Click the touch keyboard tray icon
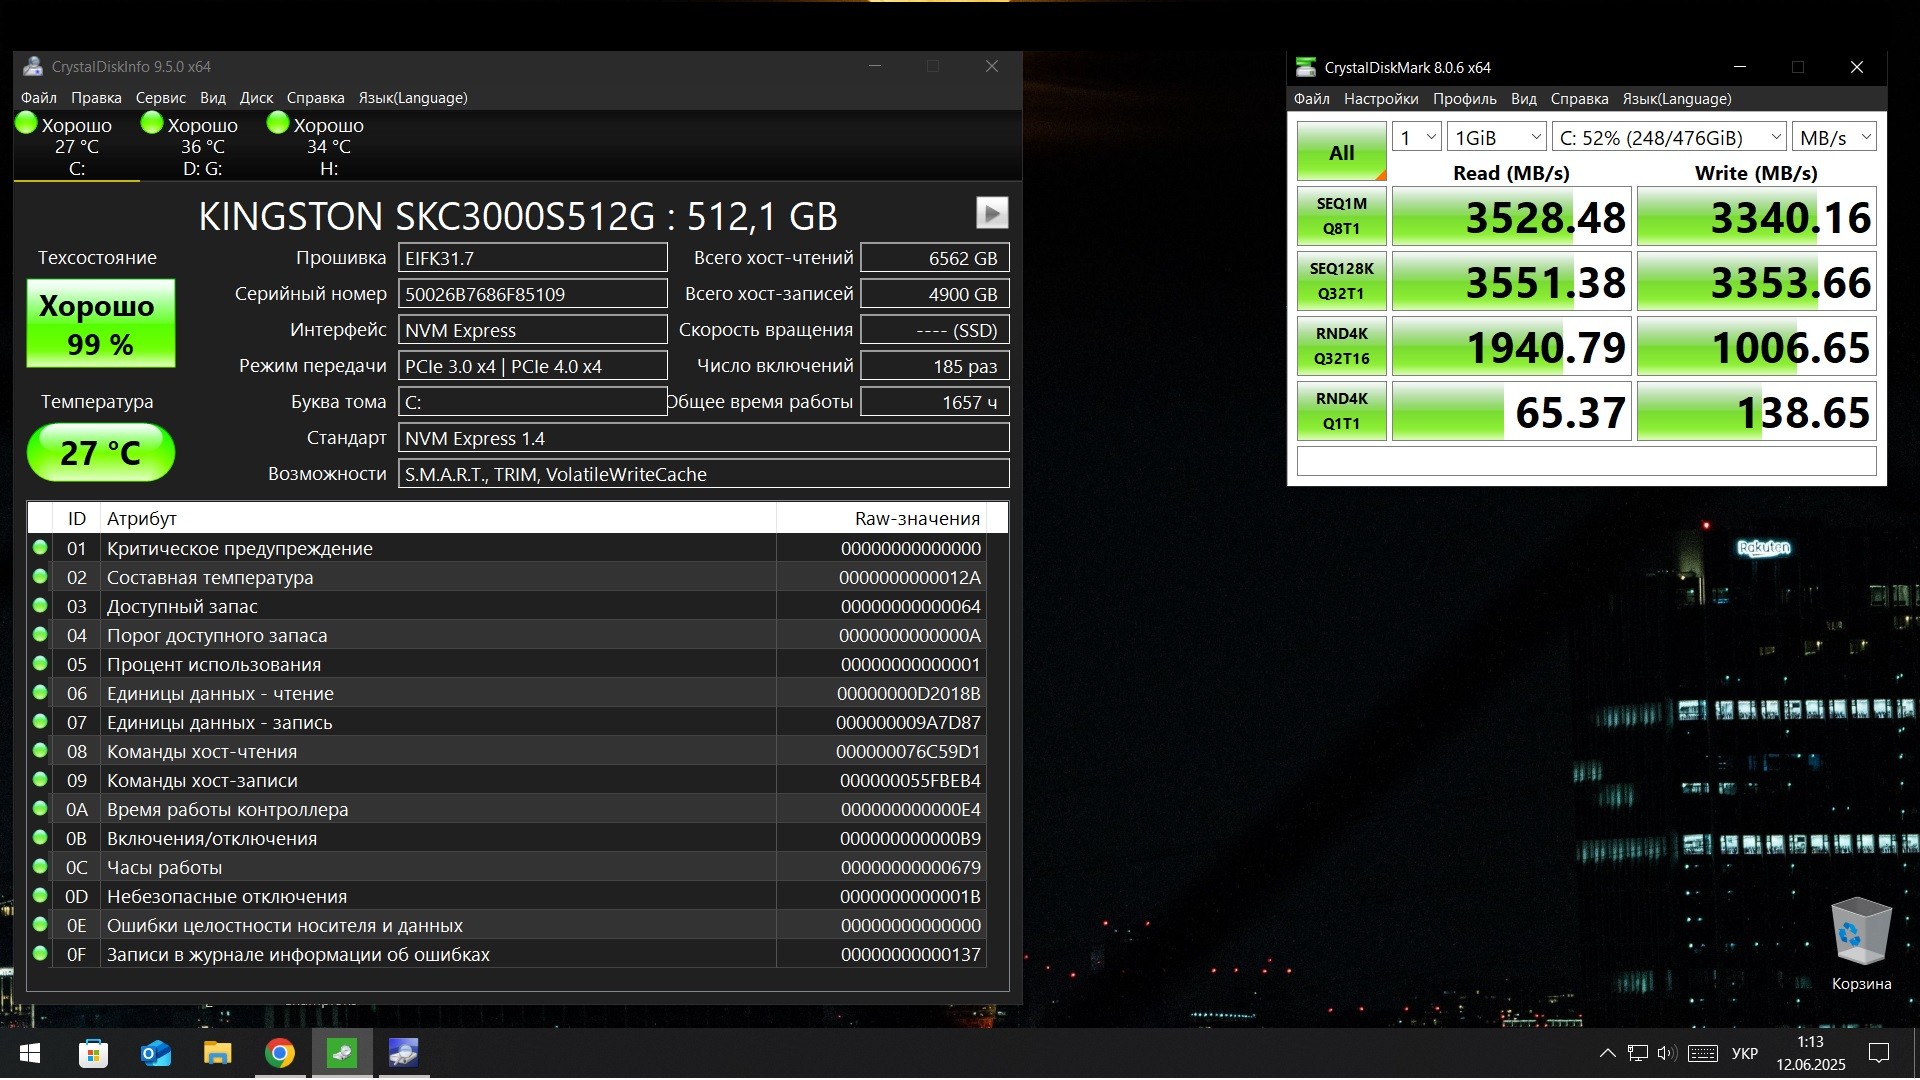 click(1703, 1053)
